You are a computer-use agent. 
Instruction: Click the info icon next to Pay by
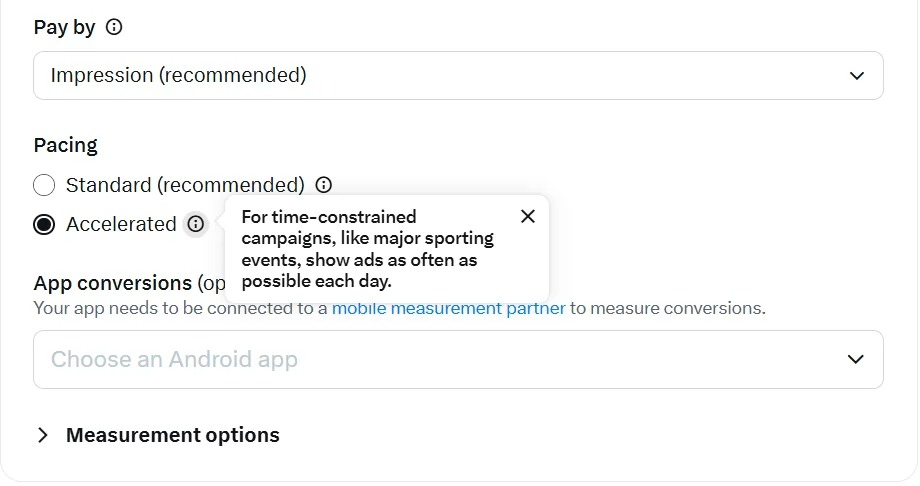point(114,28)
